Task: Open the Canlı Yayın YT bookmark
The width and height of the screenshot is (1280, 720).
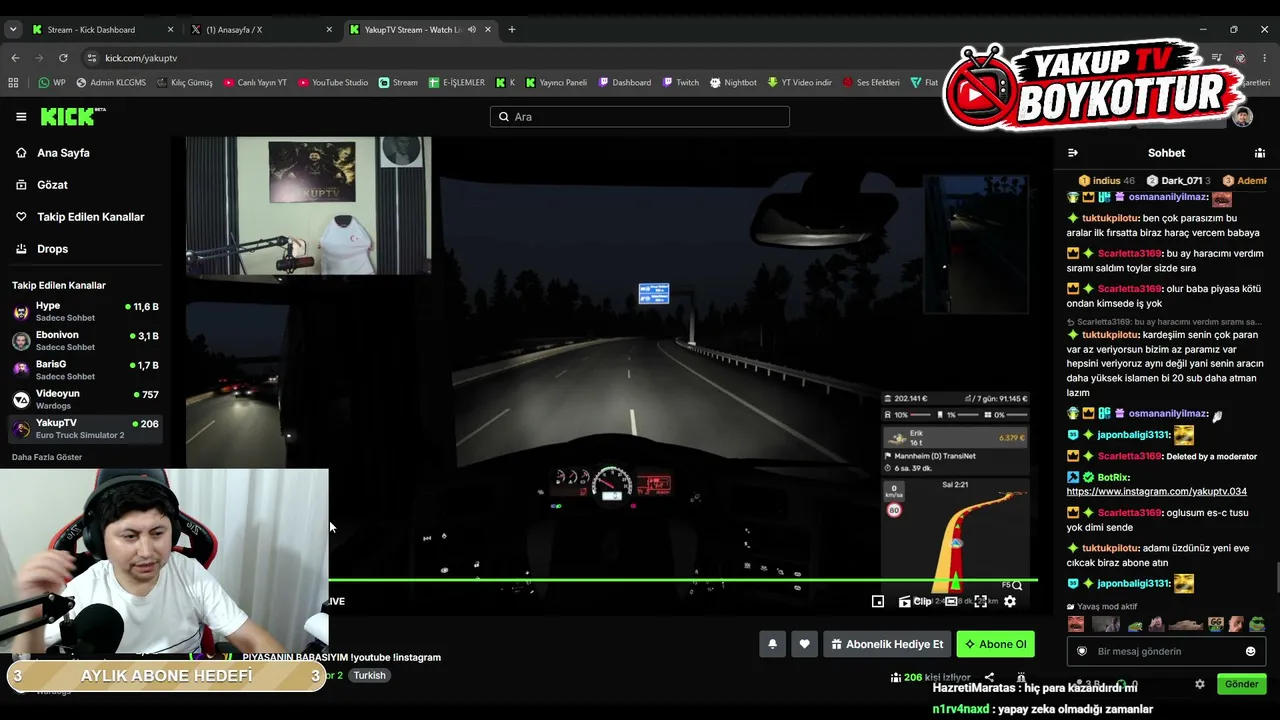Action: click(255, 82)
